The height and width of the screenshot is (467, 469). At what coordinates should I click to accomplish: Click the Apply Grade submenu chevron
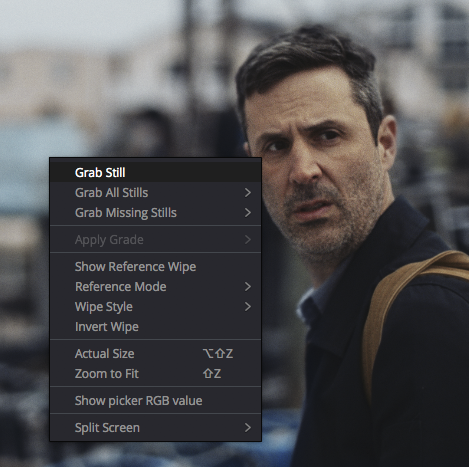tap(248, 240)
